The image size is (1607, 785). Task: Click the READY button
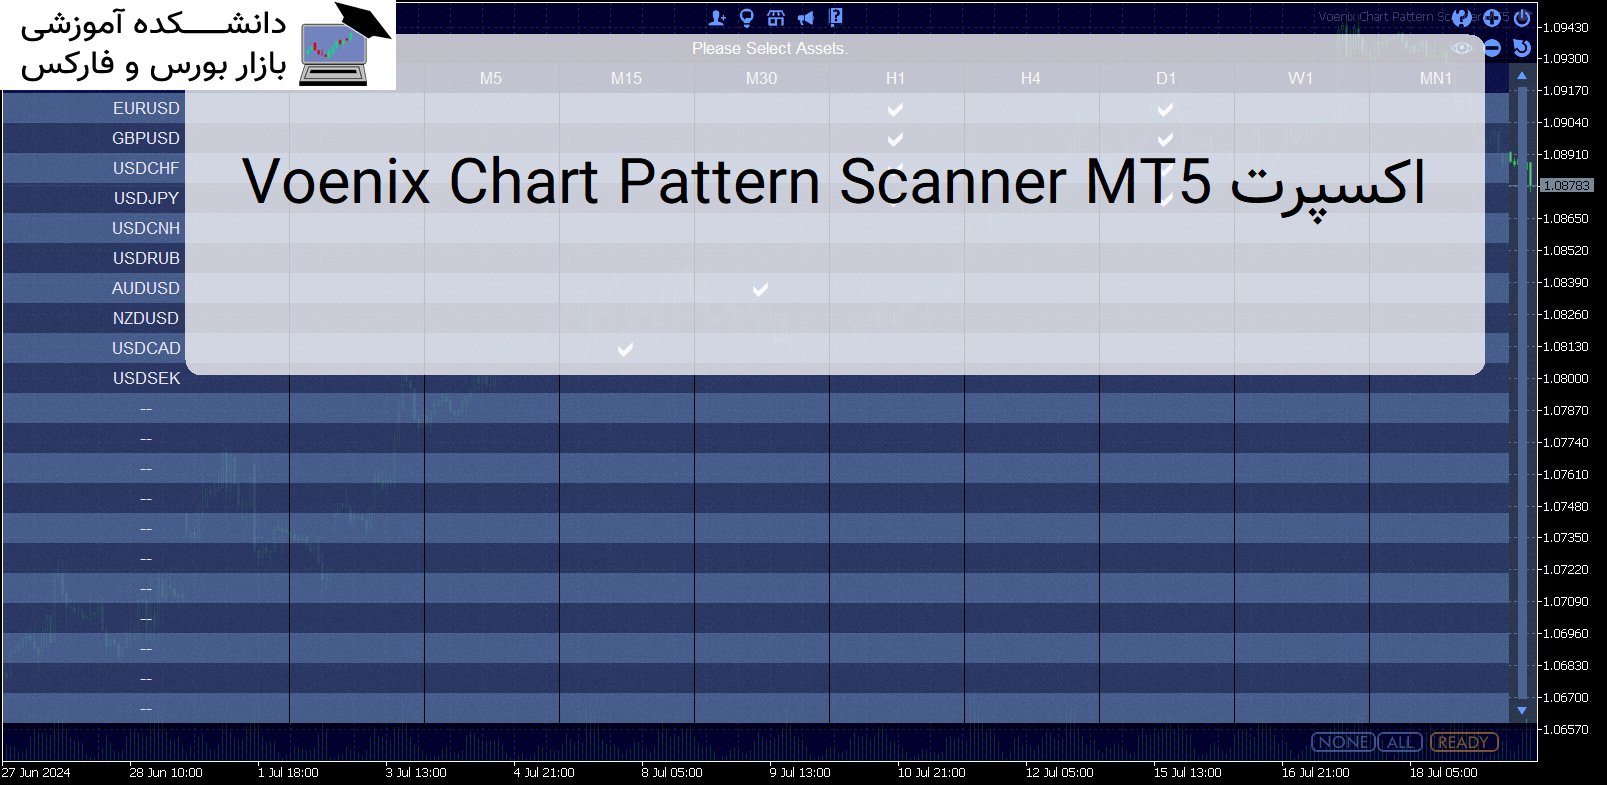coord(1464,742)
